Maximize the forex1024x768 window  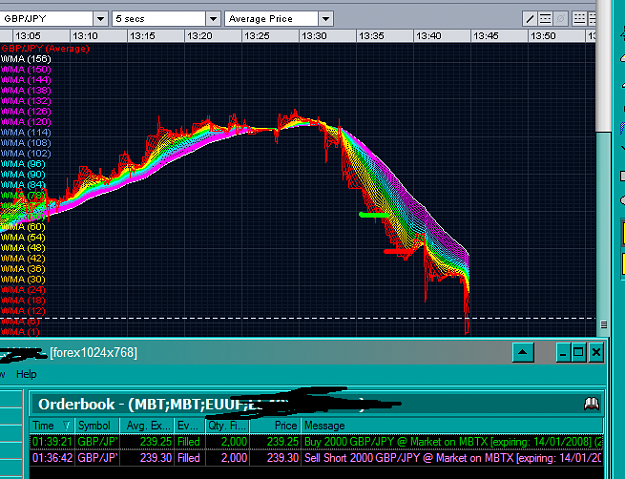pos(578,352)
